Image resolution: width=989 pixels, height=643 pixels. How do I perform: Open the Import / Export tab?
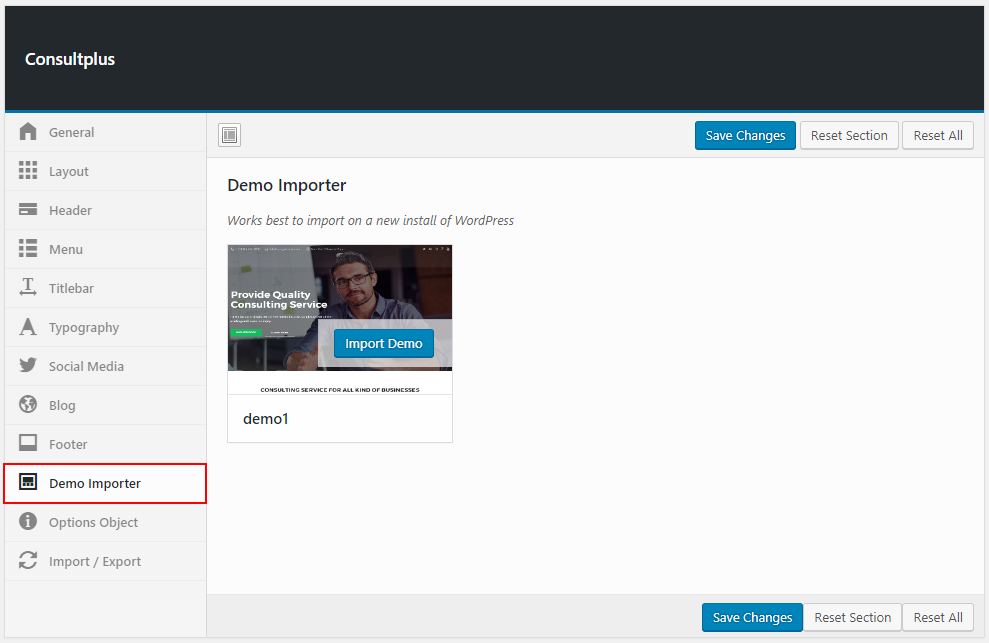pos(95,561)
